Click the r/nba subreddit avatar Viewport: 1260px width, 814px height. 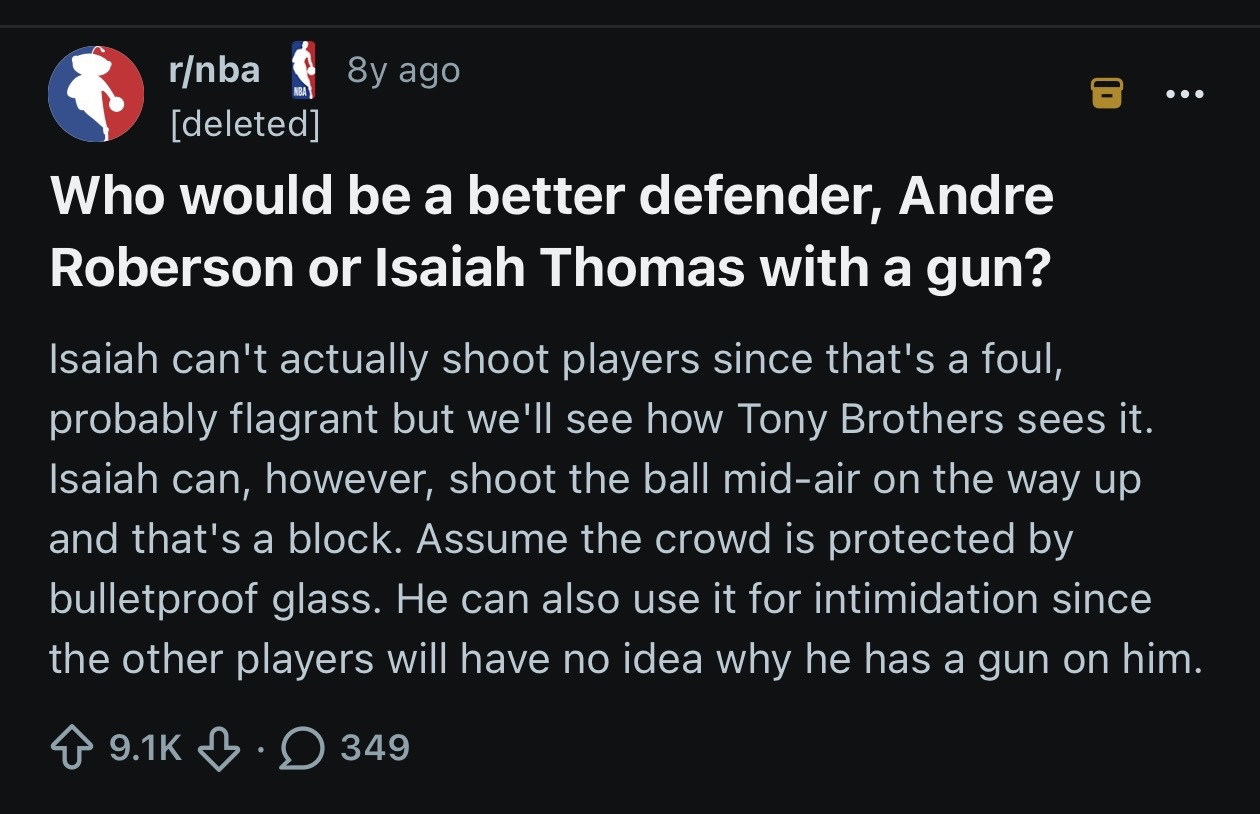point(96,94)
